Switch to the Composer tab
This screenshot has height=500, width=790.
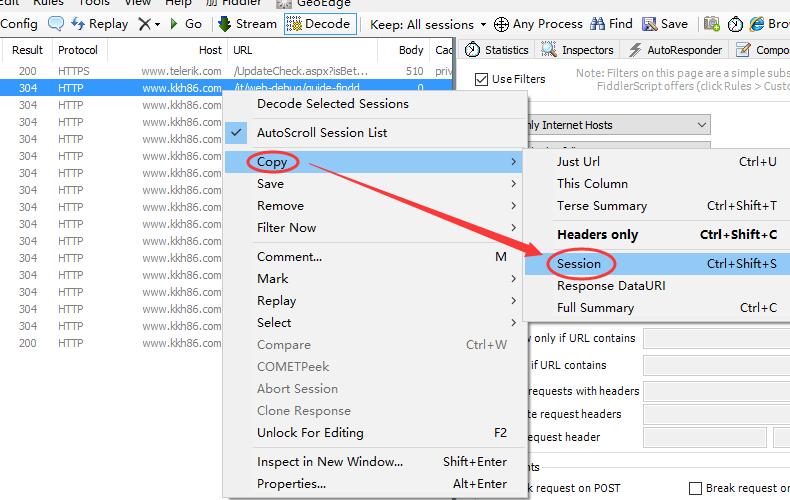[x=762, y=50]
